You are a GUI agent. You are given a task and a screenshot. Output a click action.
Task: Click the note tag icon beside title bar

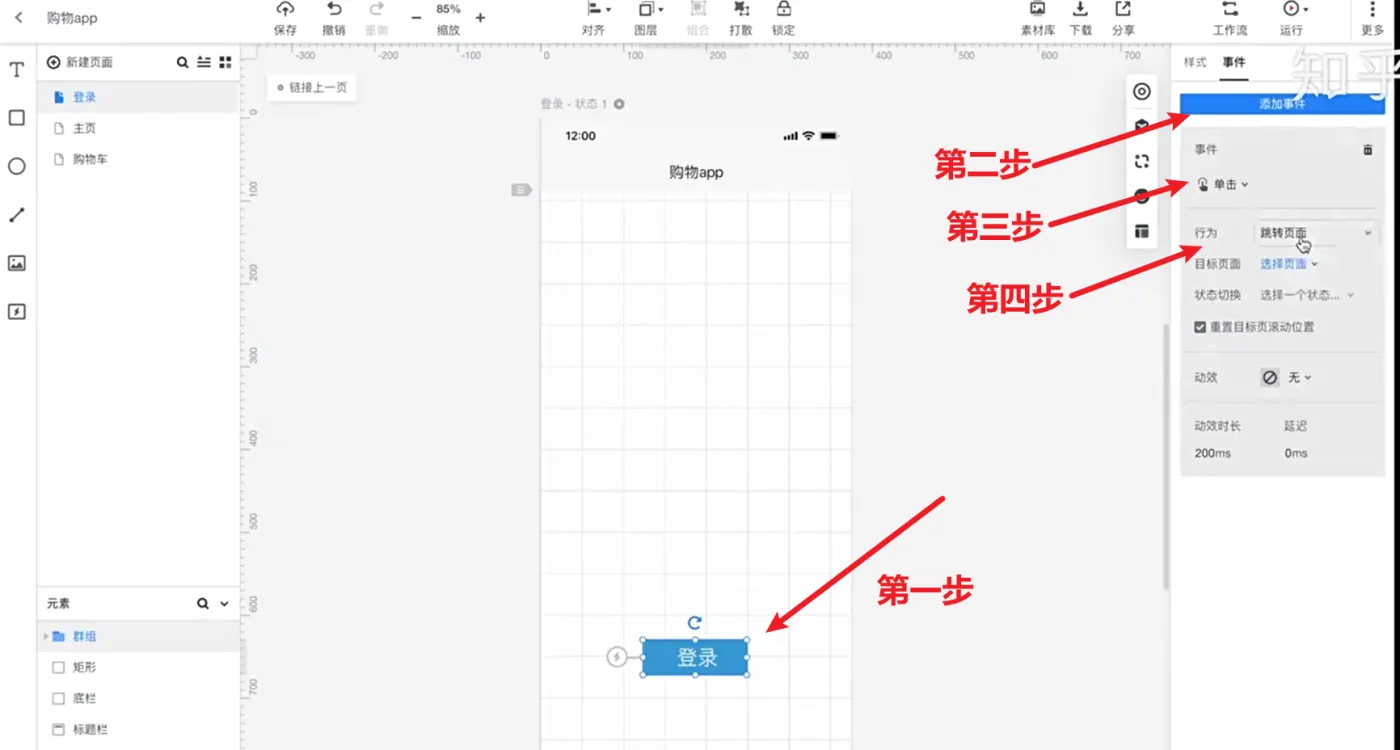(x=521, y=189)
